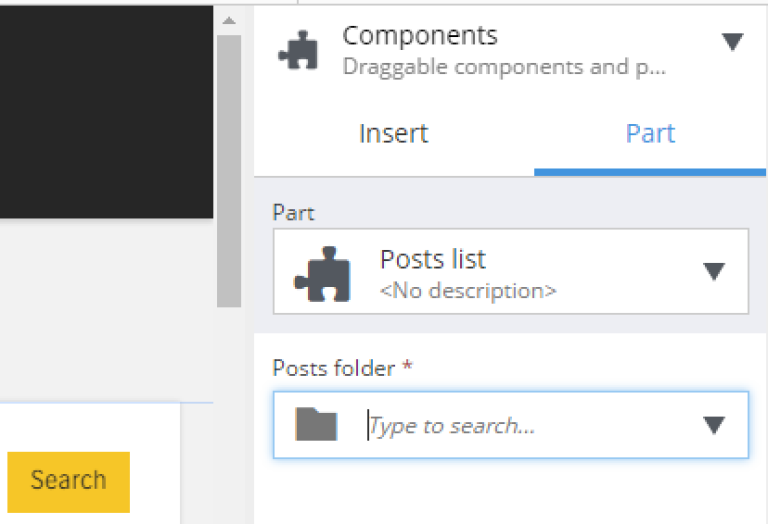Click the Posts list puzzle icon
768x524 pixels.
322,274
